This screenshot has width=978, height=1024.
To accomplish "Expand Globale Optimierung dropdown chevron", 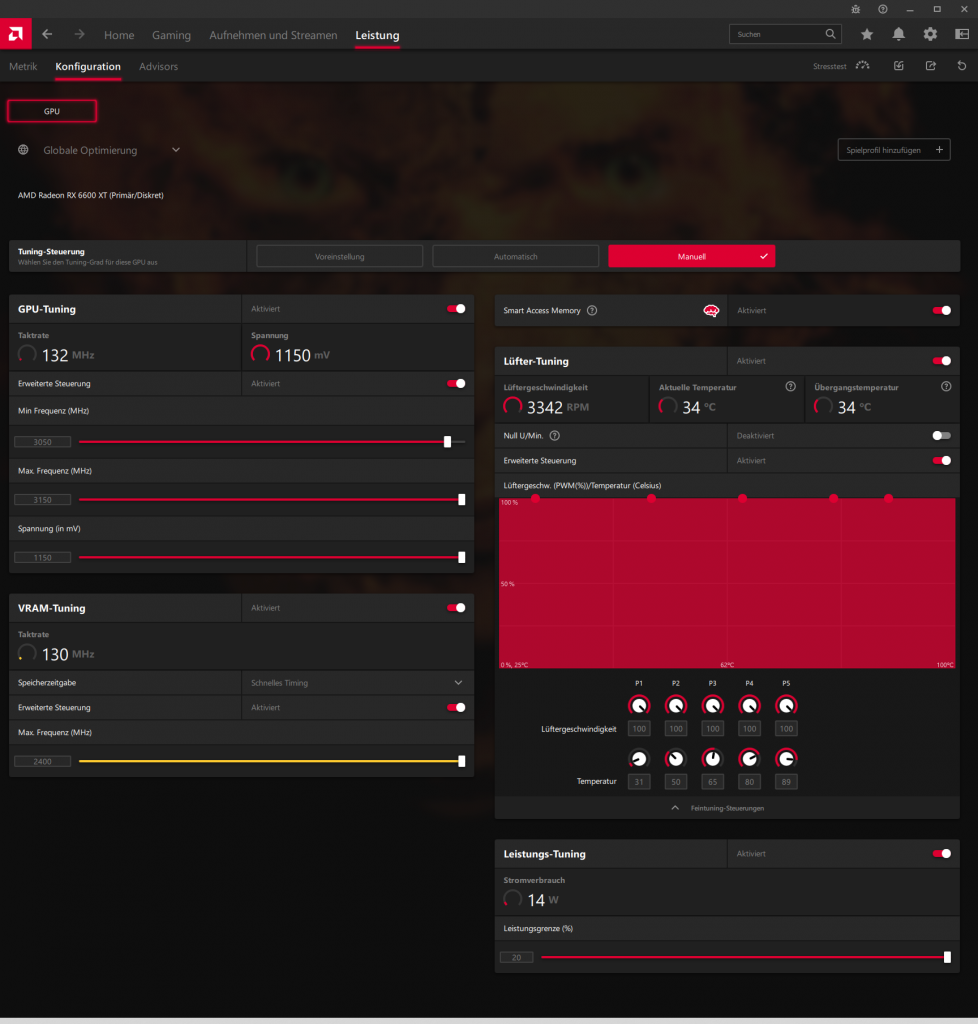I will pyautogui.click(x=176, y=150).
